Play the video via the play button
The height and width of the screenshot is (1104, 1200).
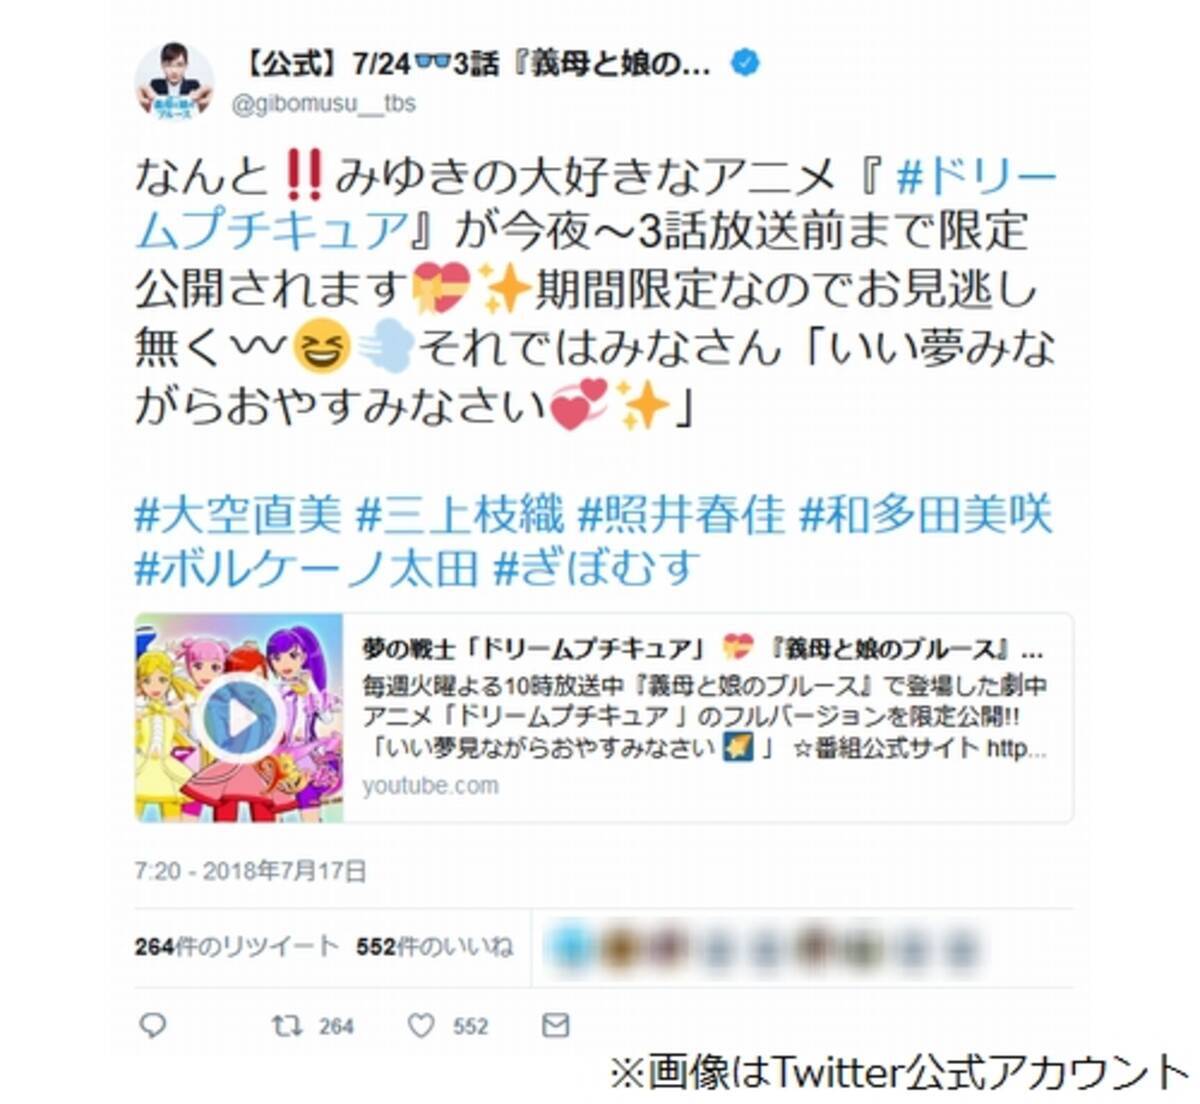tap(238, 718)
